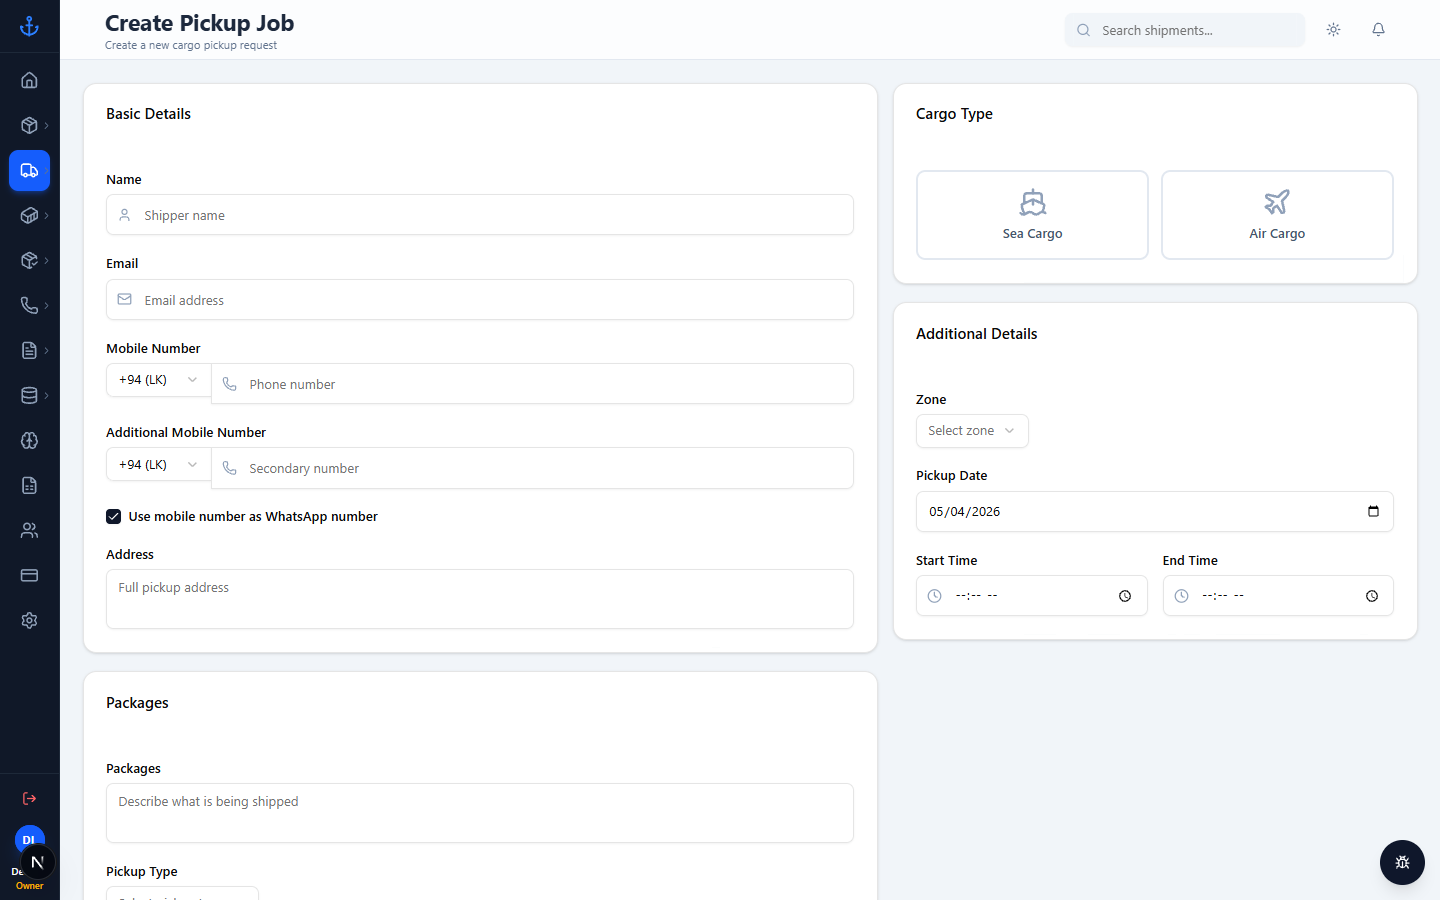Click the Email address input field

point(480,300)
